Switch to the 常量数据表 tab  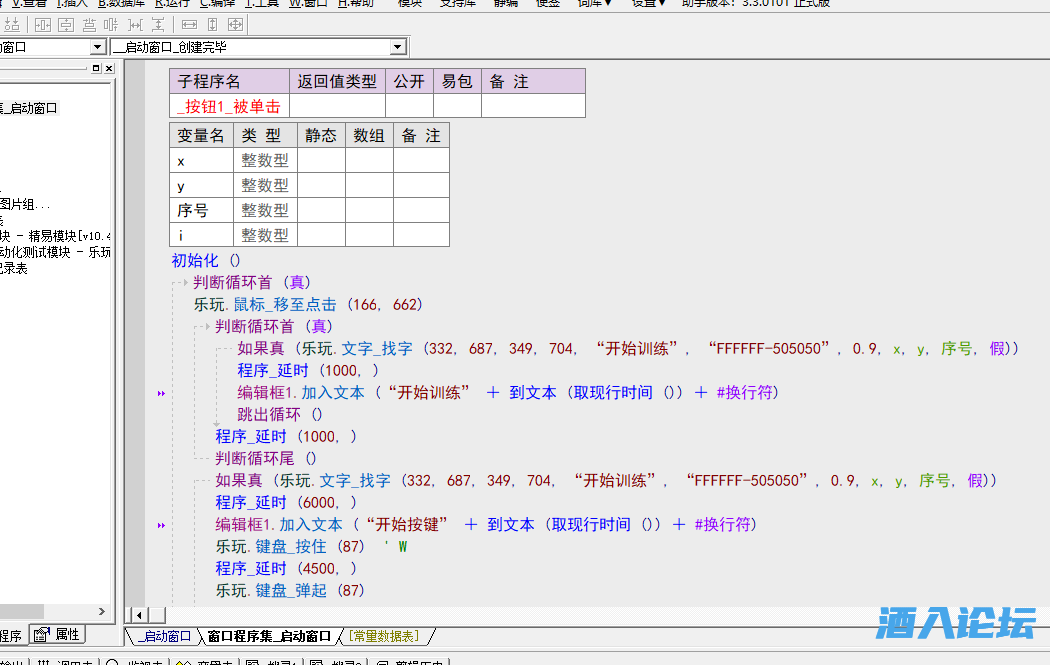point(384,636)
